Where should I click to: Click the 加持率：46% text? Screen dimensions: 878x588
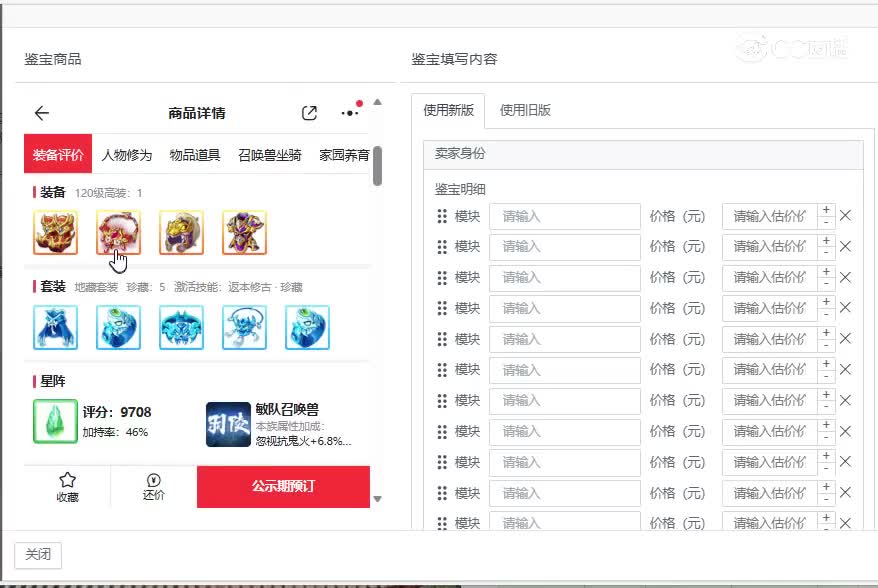[x=115, y=432]
